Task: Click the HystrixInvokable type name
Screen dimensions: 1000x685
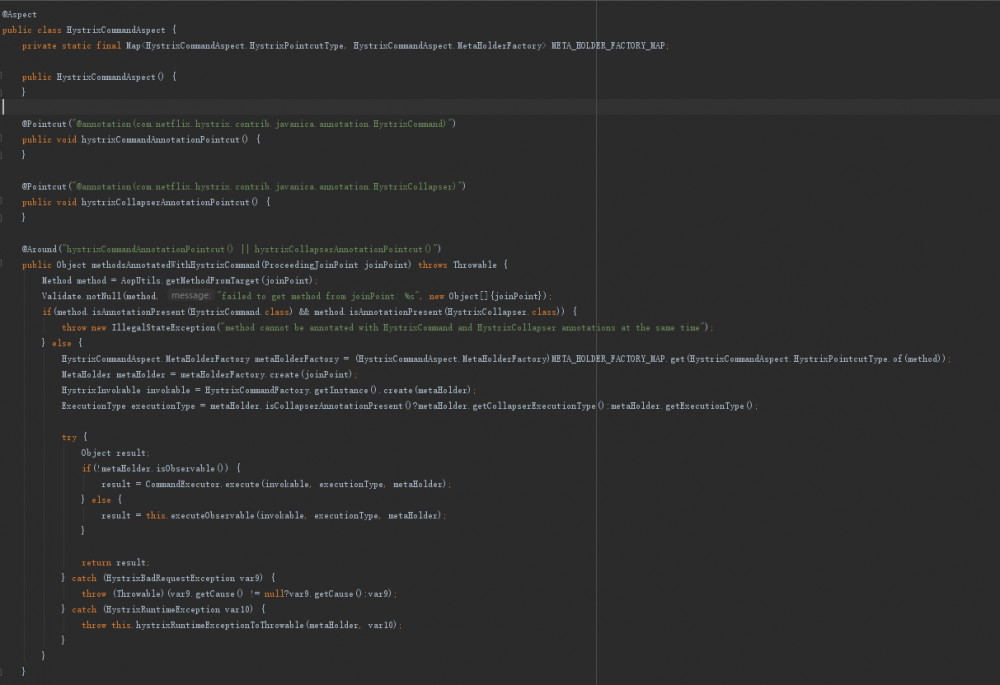Action: click(x=101, y=390)
